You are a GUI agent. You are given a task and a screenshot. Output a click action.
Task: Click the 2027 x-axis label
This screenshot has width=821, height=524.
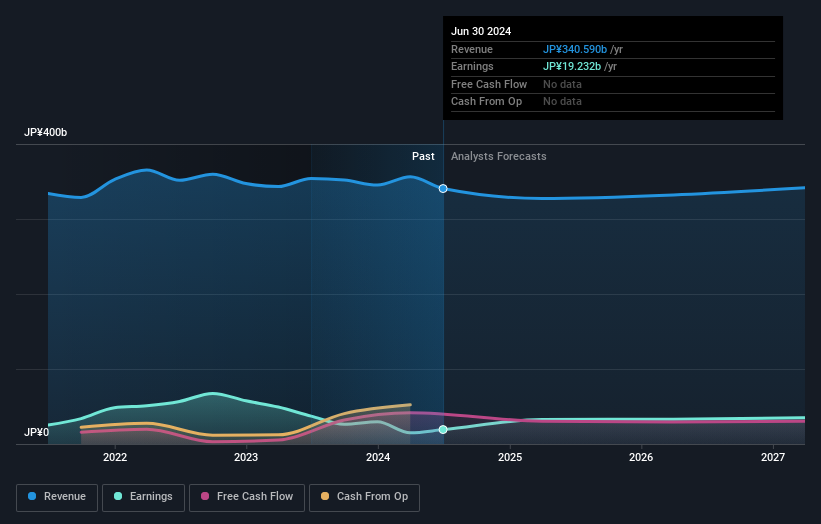(773, 458)
